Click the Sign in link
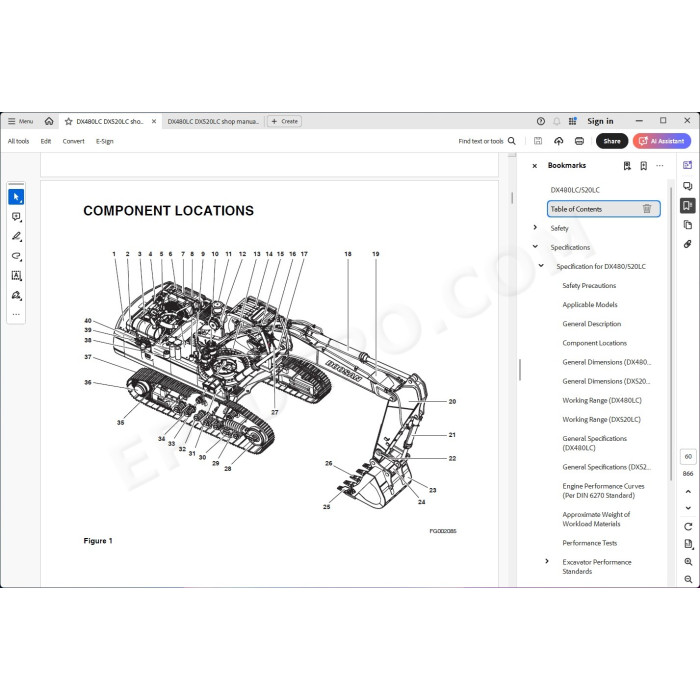The height and width of the screenshot is (700, 700). pos(600,121)
